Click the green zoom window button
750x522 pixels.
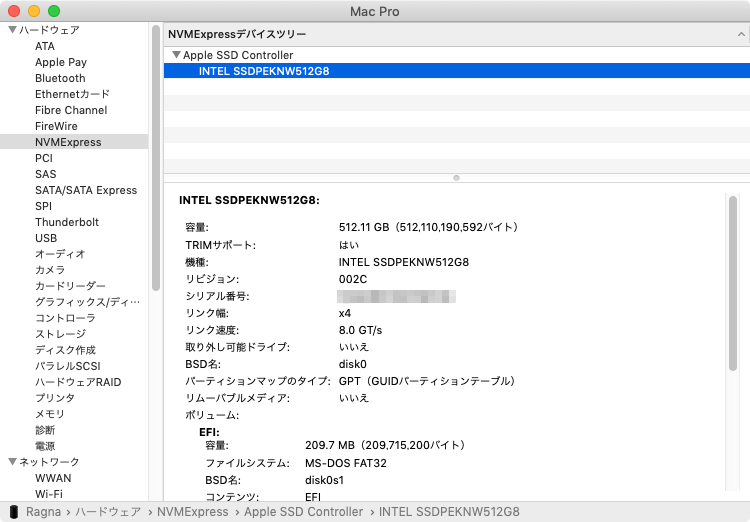point(54,11)
